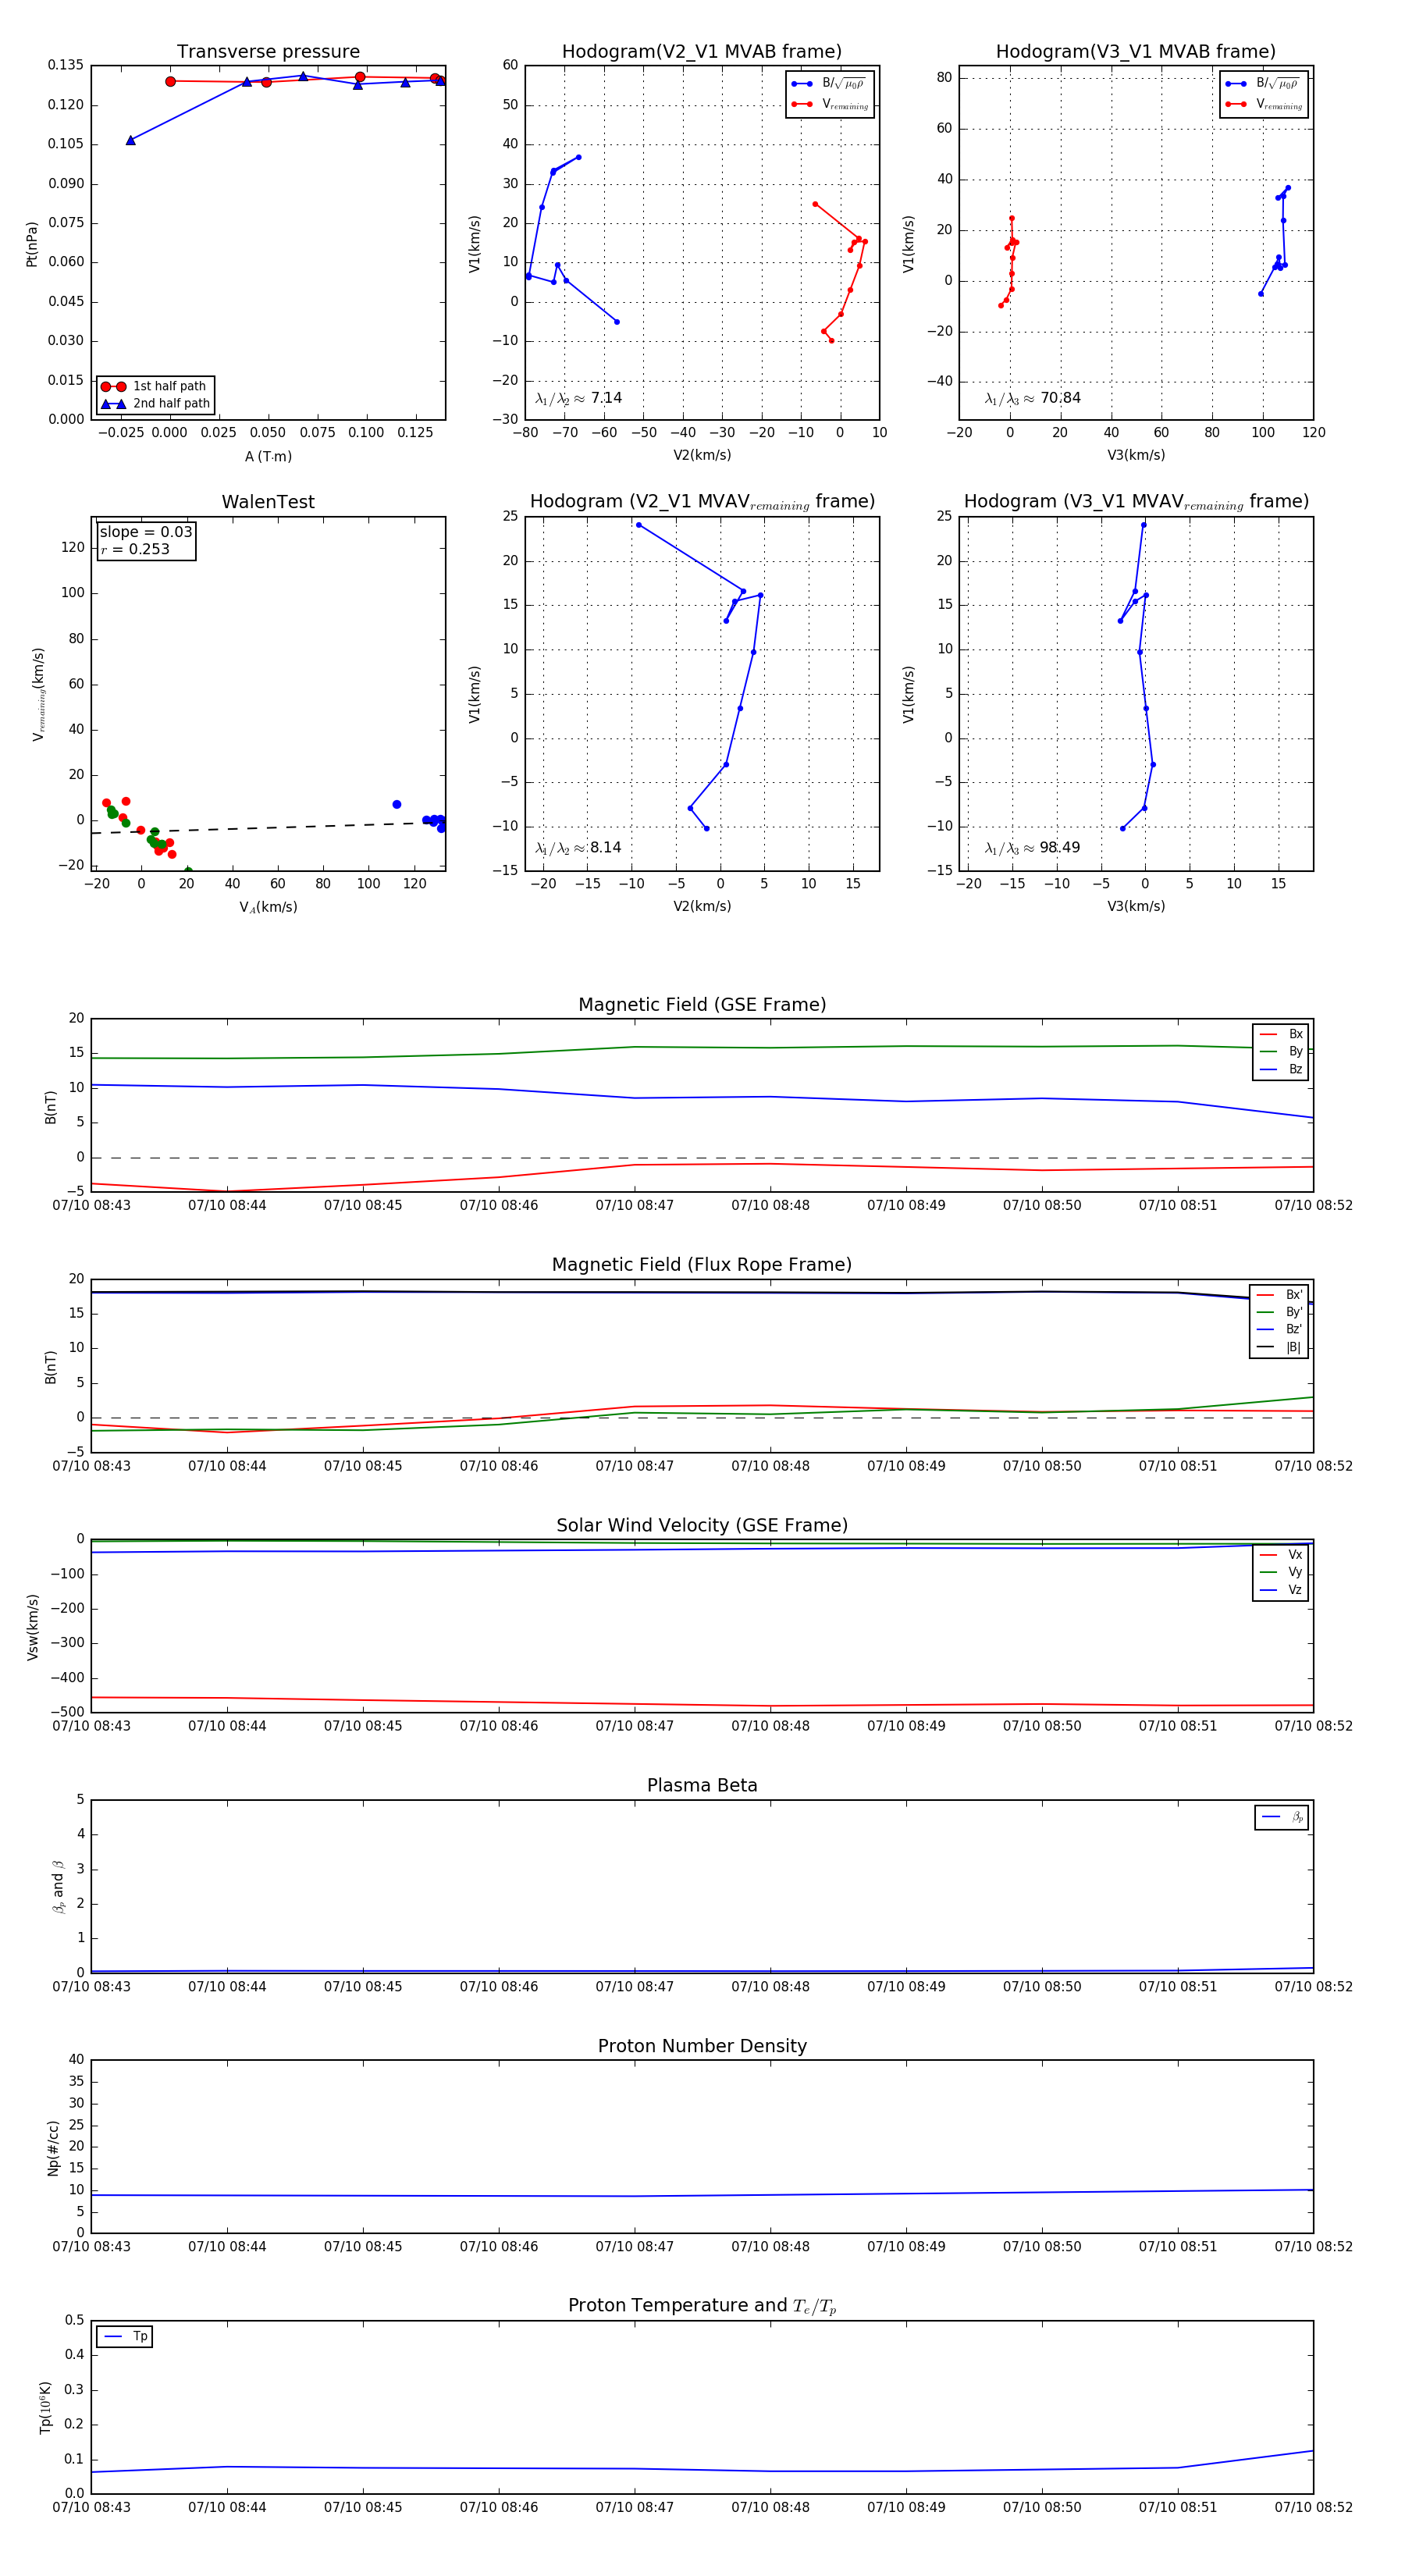The width and height of the screenshot is (1405, 2576).
Task: Click the 'Pt(nPa)' y-axis label
Action: (x=31, y=244)
